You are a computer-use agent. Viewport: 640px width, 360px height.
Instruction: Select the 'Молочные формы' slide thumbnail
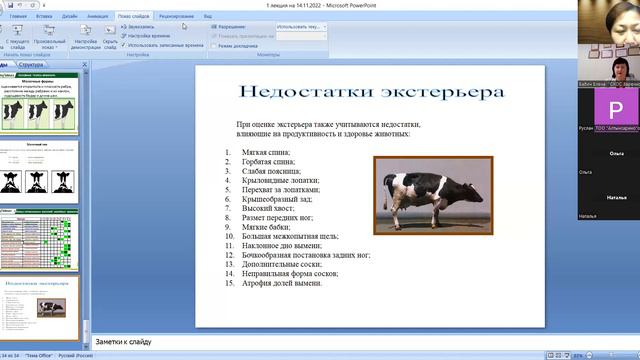(38, 104)
